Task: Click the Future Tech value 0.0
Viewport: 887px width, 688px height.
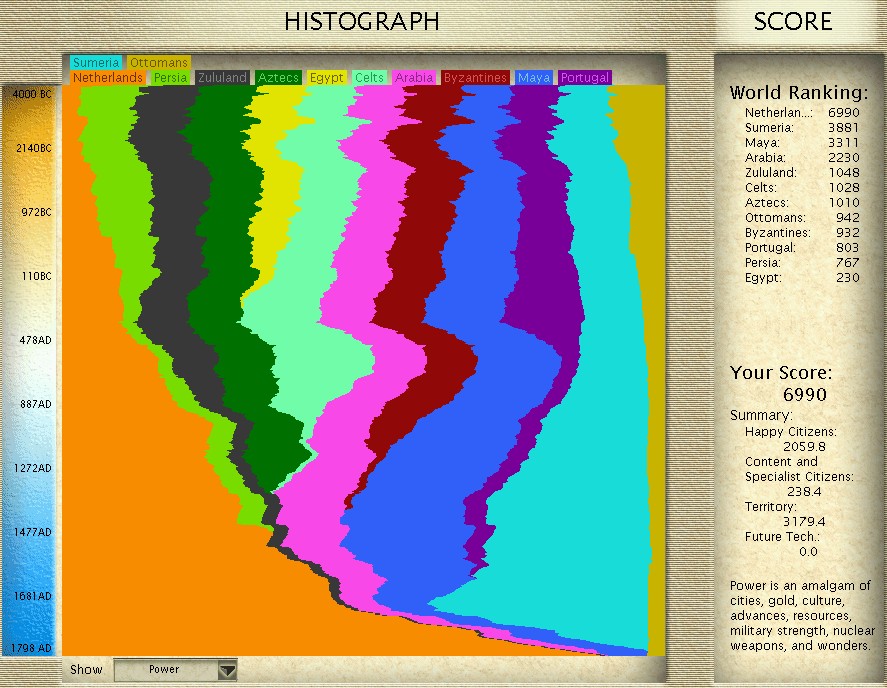Action: point(808,552)
